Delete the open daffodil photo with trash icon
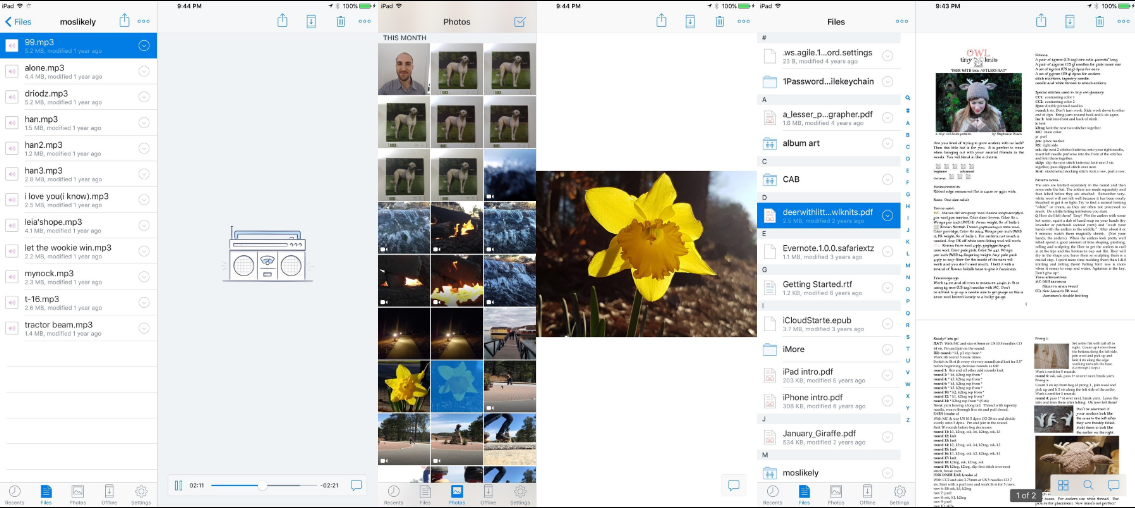This screenshot has width=1135, height=508. [x=720, y=21]
